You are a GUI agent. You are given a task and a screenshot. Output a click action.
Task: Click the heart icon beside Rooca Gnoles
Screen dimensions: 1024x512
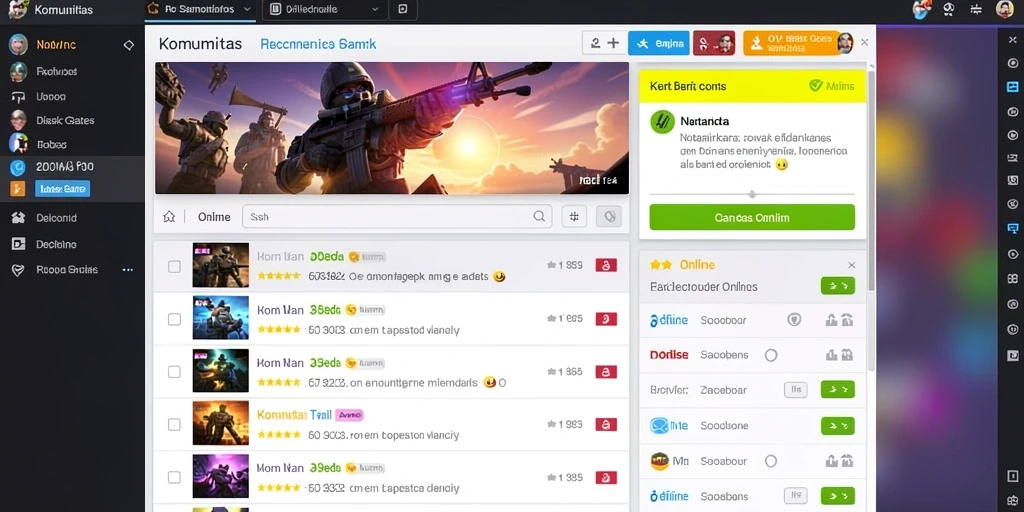(18, 270)
